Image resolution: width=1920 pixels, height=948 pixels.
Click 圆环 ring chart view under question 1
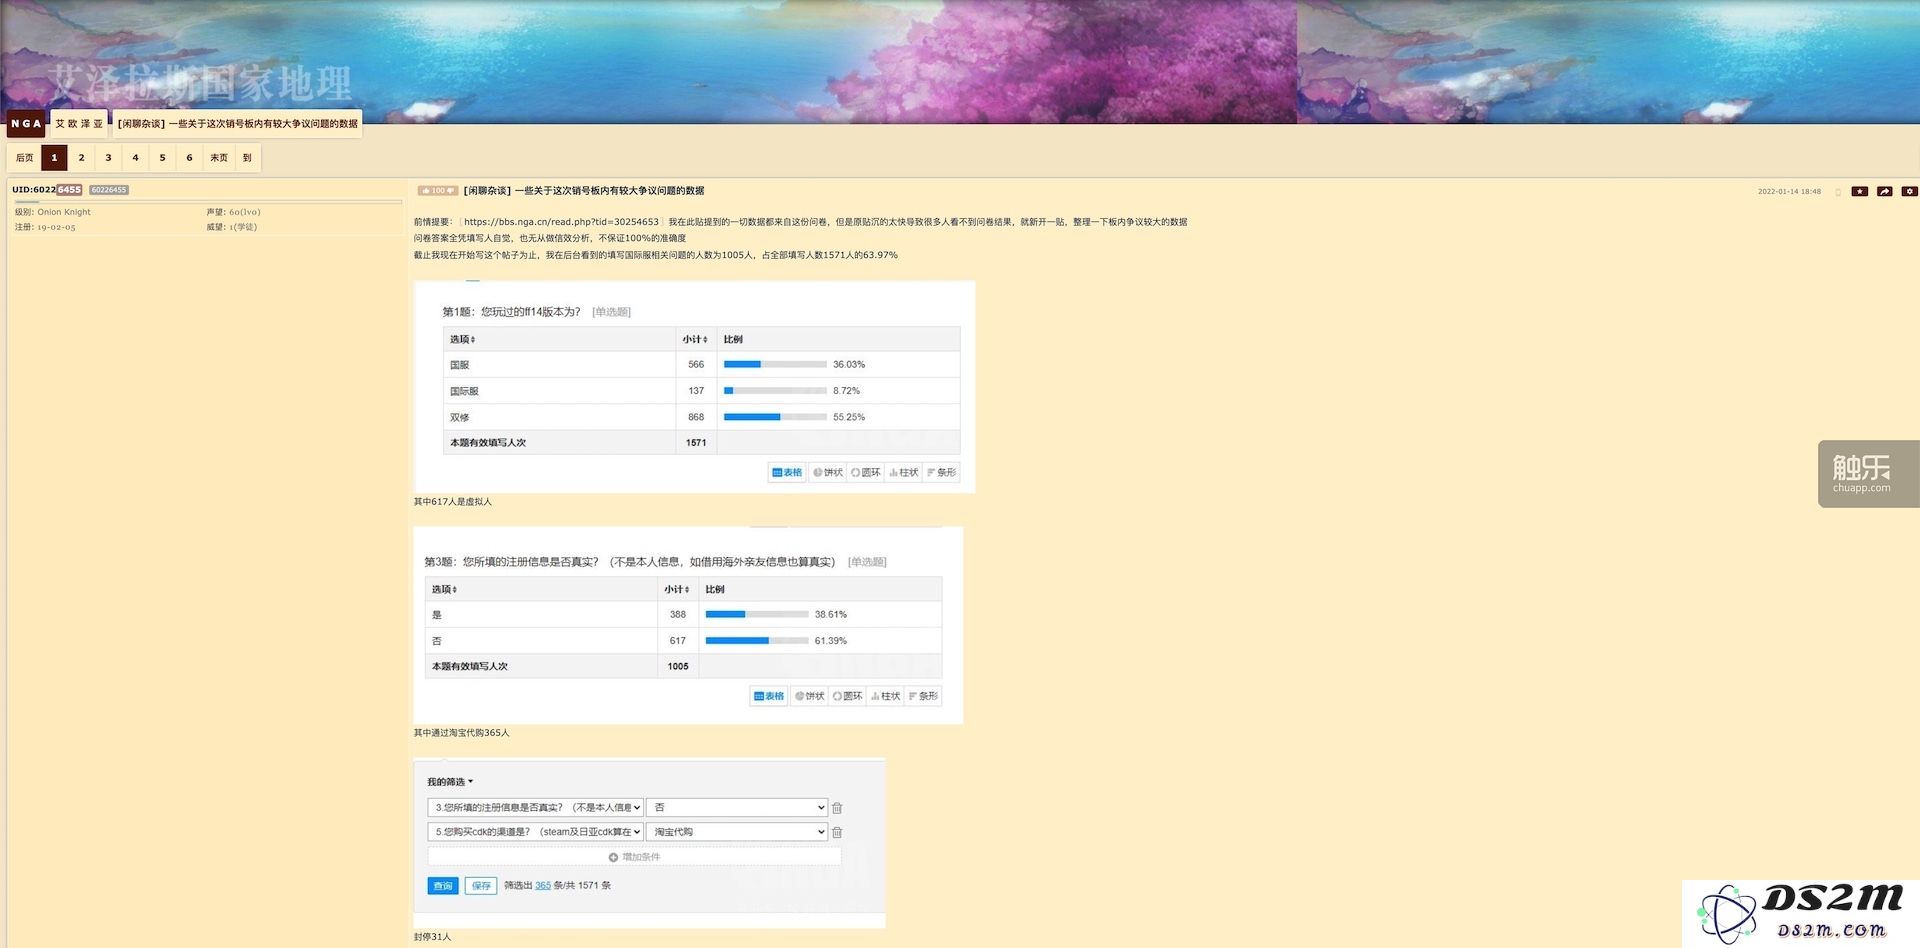[x=866, y=472]
